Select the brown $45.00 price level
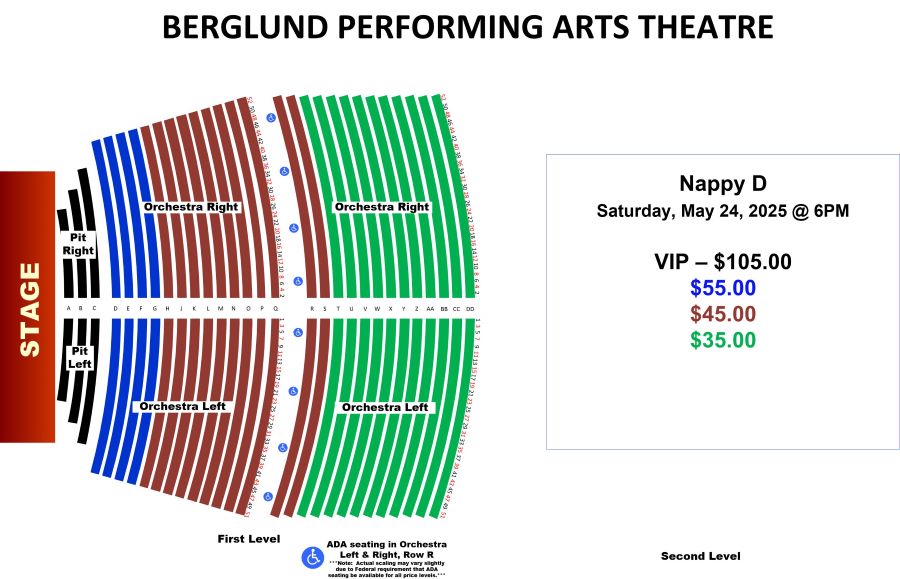The height and width of the screenshot is (579, 900). coord(722,314)
